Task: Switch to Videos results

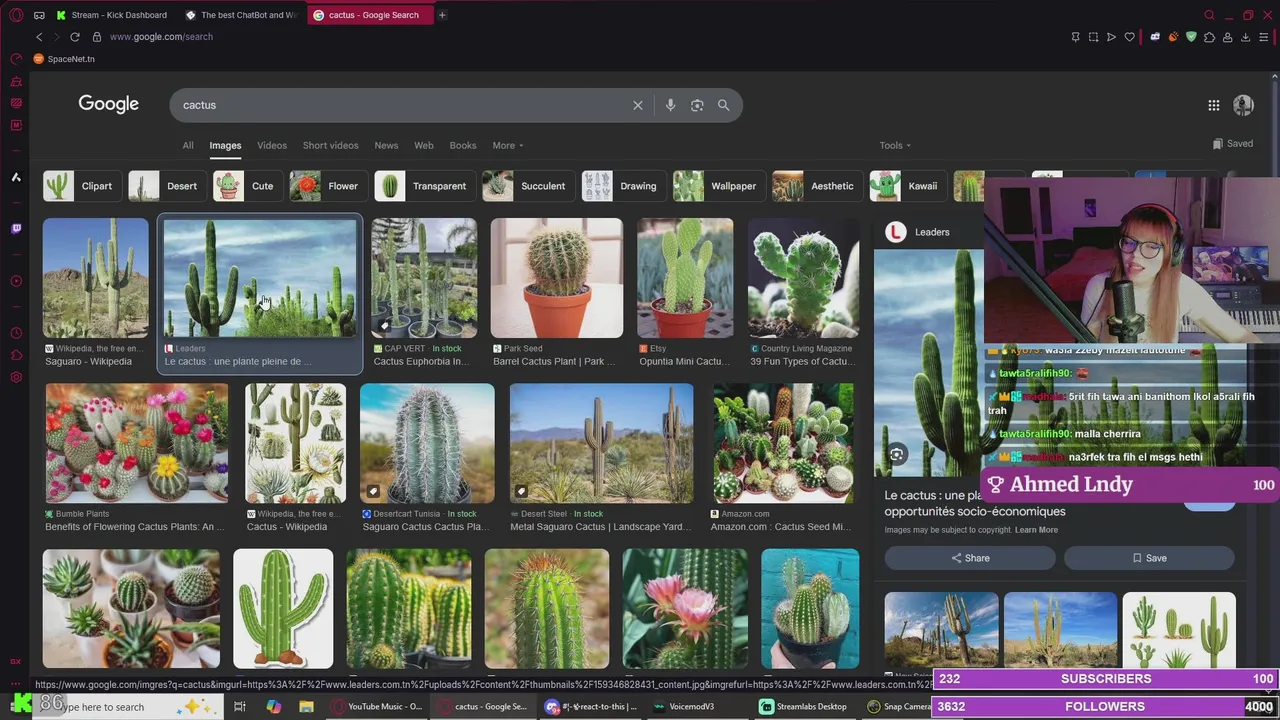Action: tap(272, 145)
